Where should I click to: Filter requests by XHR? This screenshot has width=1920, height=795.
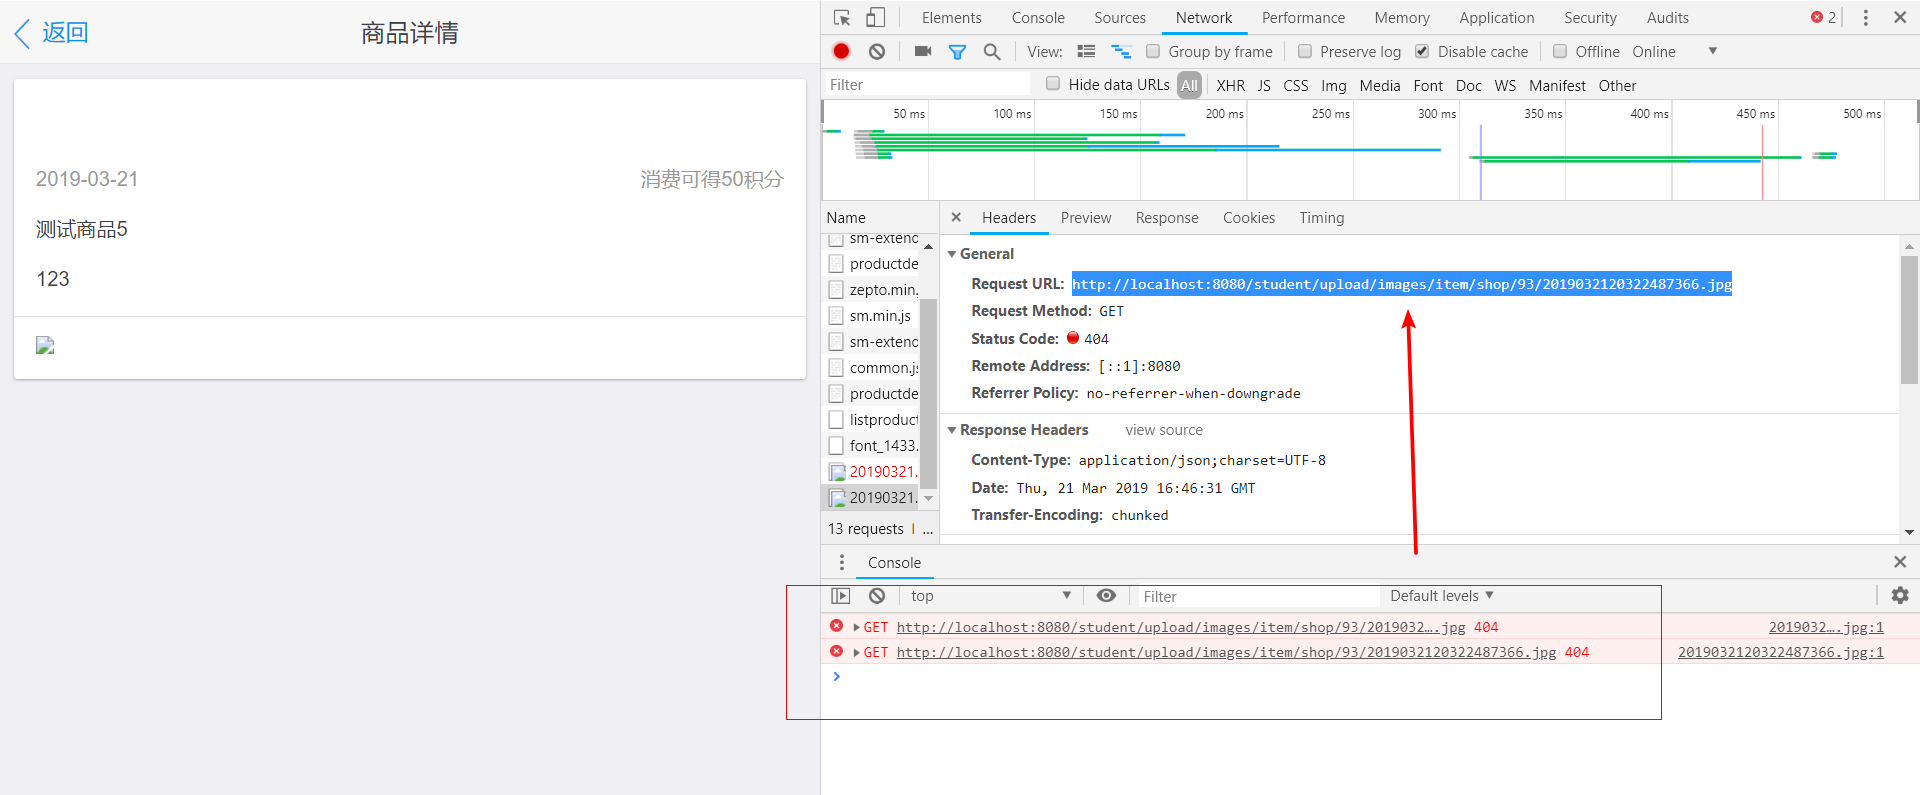(x=1230, y=85)
